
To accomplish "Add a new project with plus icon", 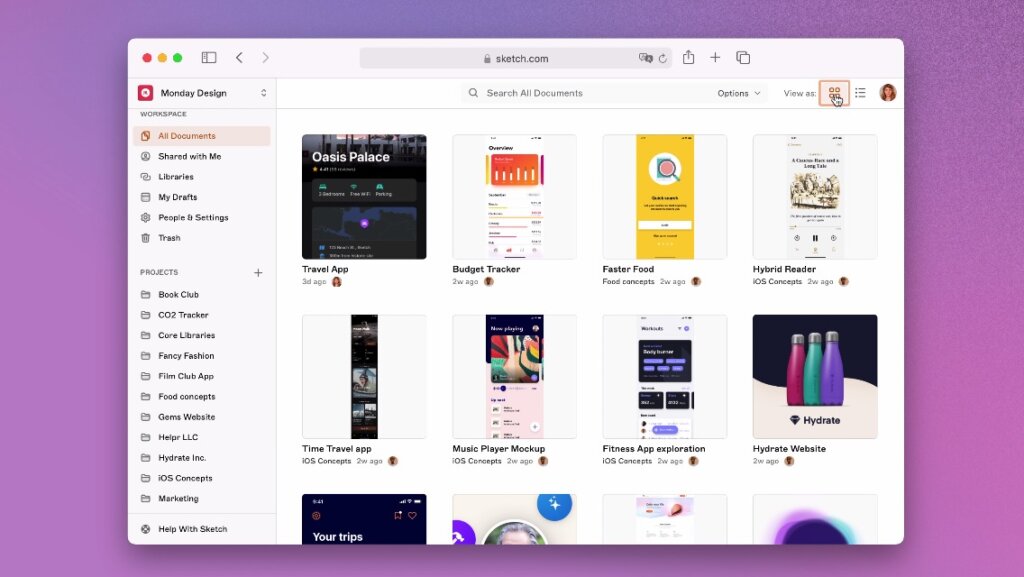I will [258, 272].
